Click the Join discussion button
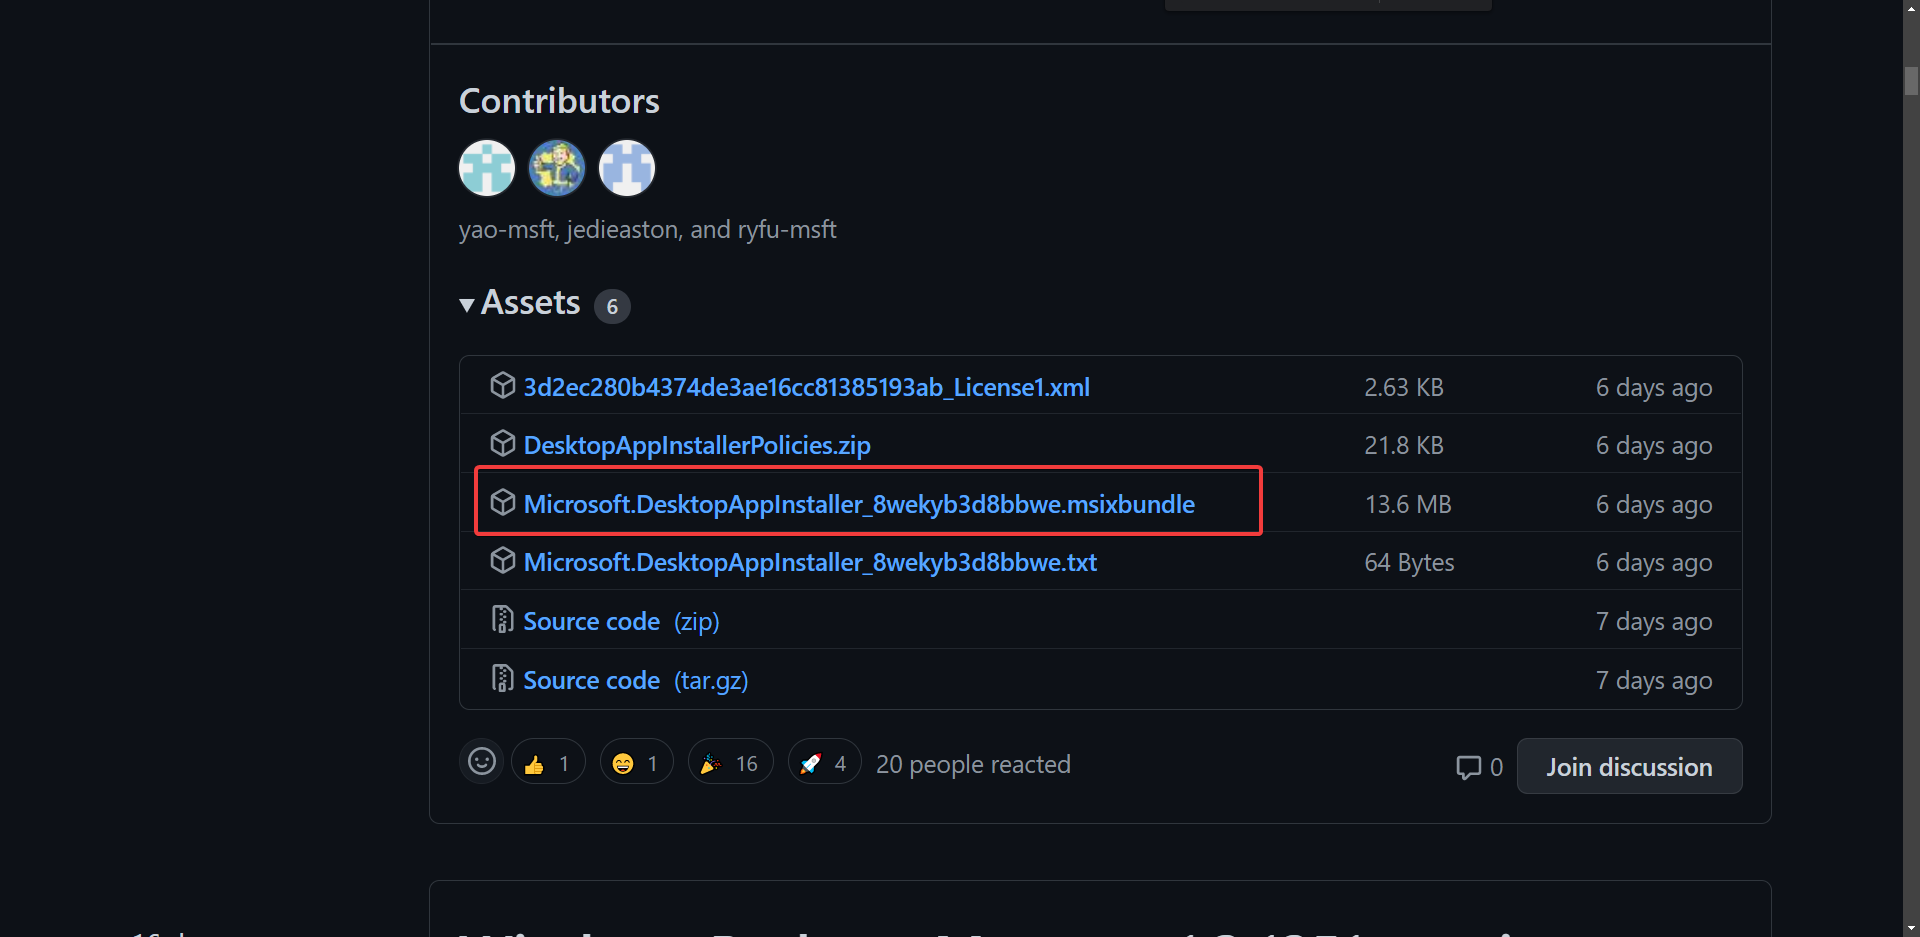The width and height of the screenshot is (1920, 937). (x=1629, y=767)
